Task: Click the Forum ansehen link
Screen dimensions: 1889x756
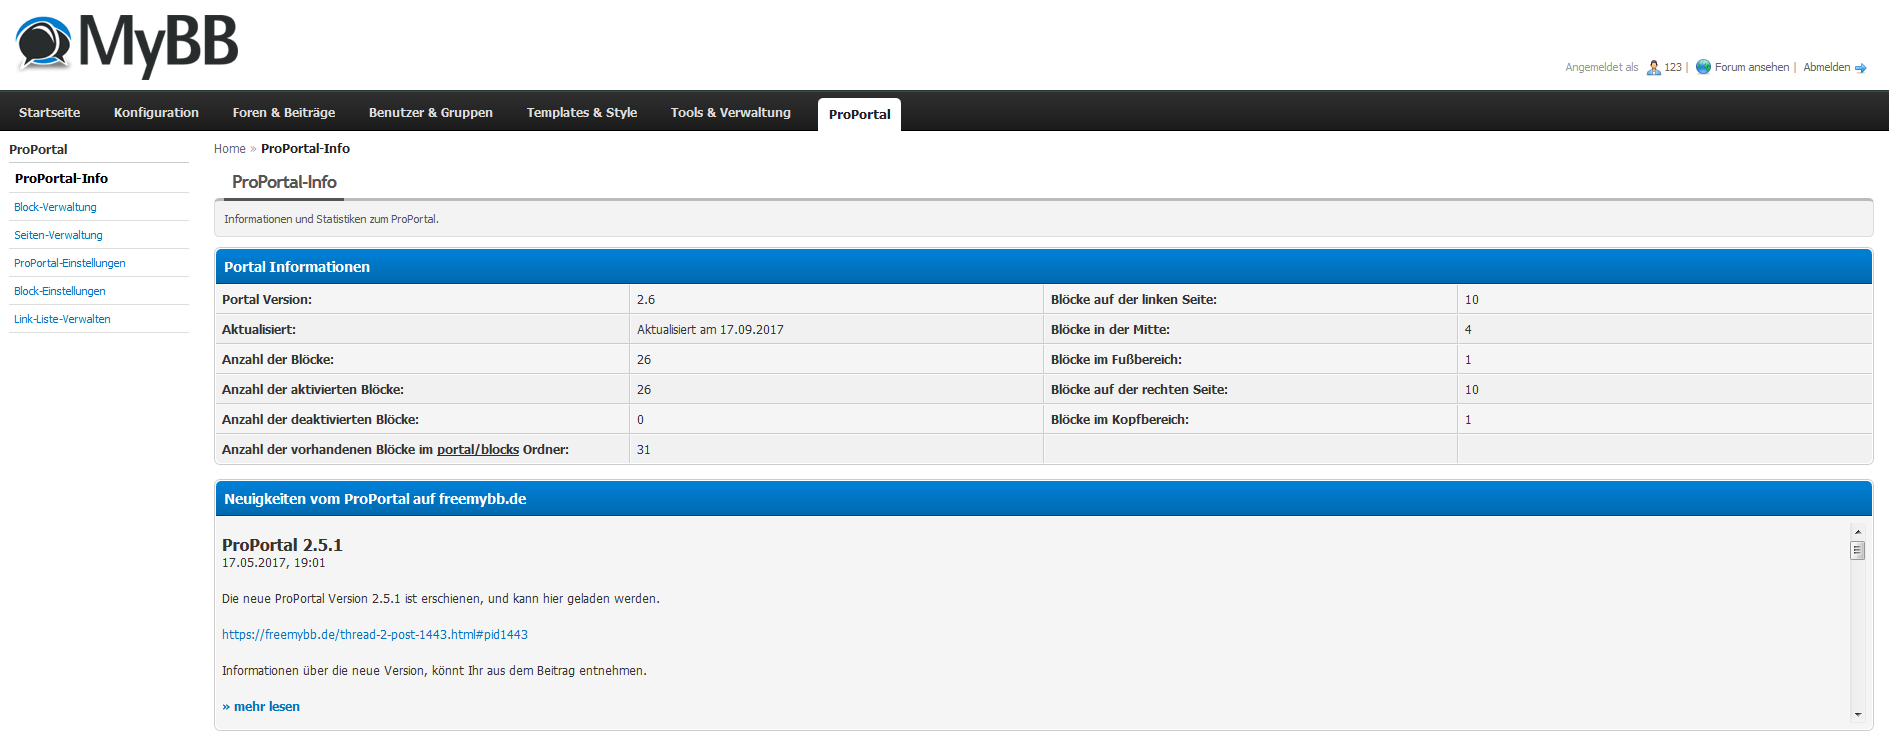Action: 1752,67
